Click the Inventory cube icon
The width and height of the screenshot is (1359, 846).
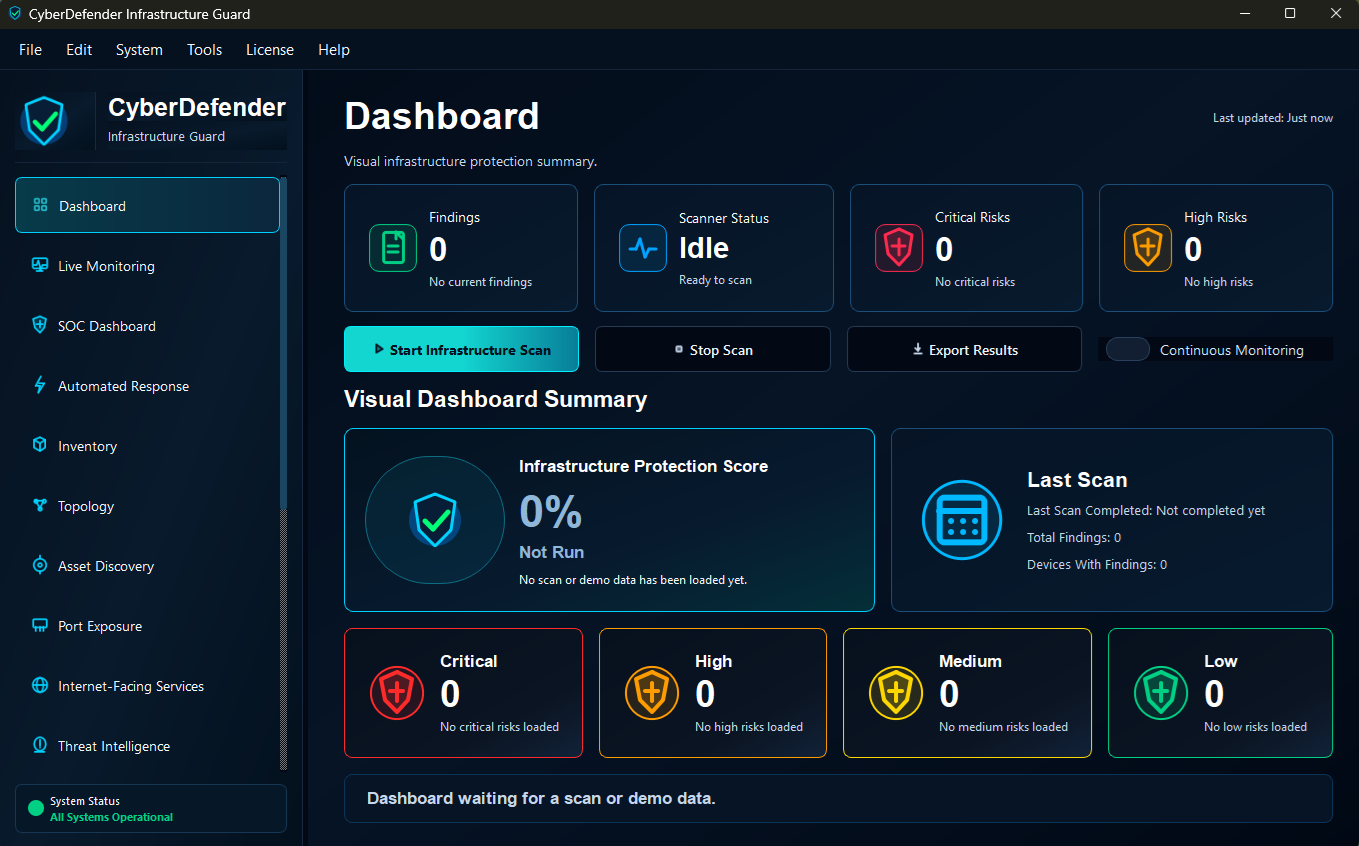pyautogui.click(x=40, y=446)
